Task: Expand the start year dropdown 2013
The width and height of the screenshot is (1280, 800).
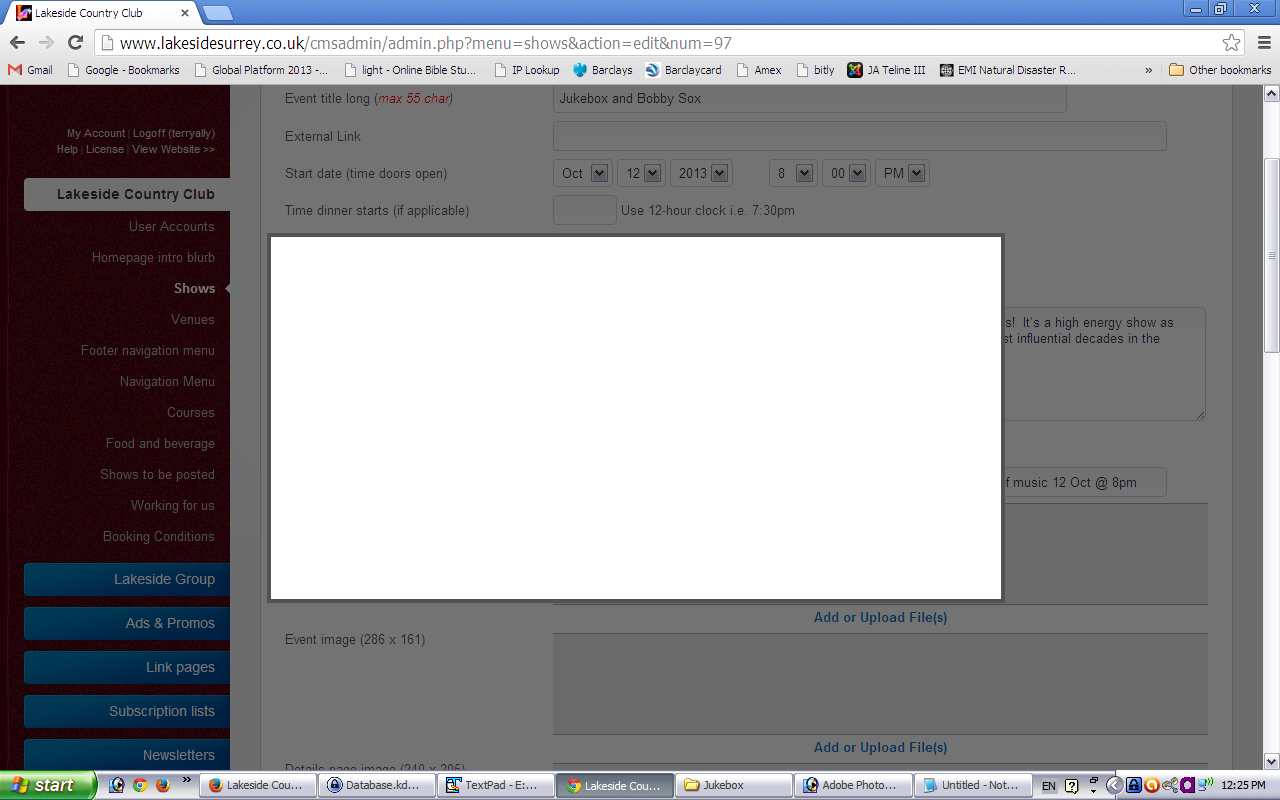Action: pyautogui.click(x=701, y=173)
